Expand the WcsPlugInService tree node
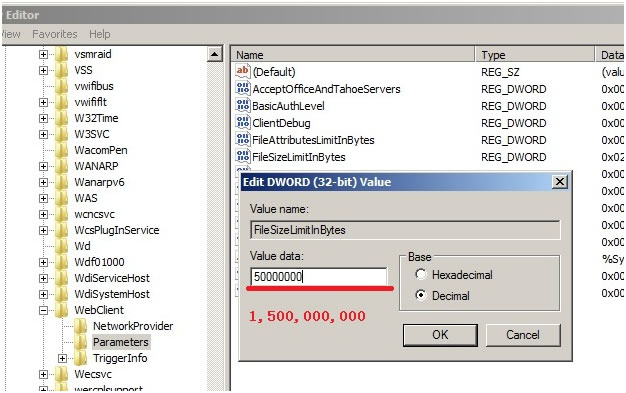Image resolution: width=626 pixels, height=393 pixels. tap(43, 230)
